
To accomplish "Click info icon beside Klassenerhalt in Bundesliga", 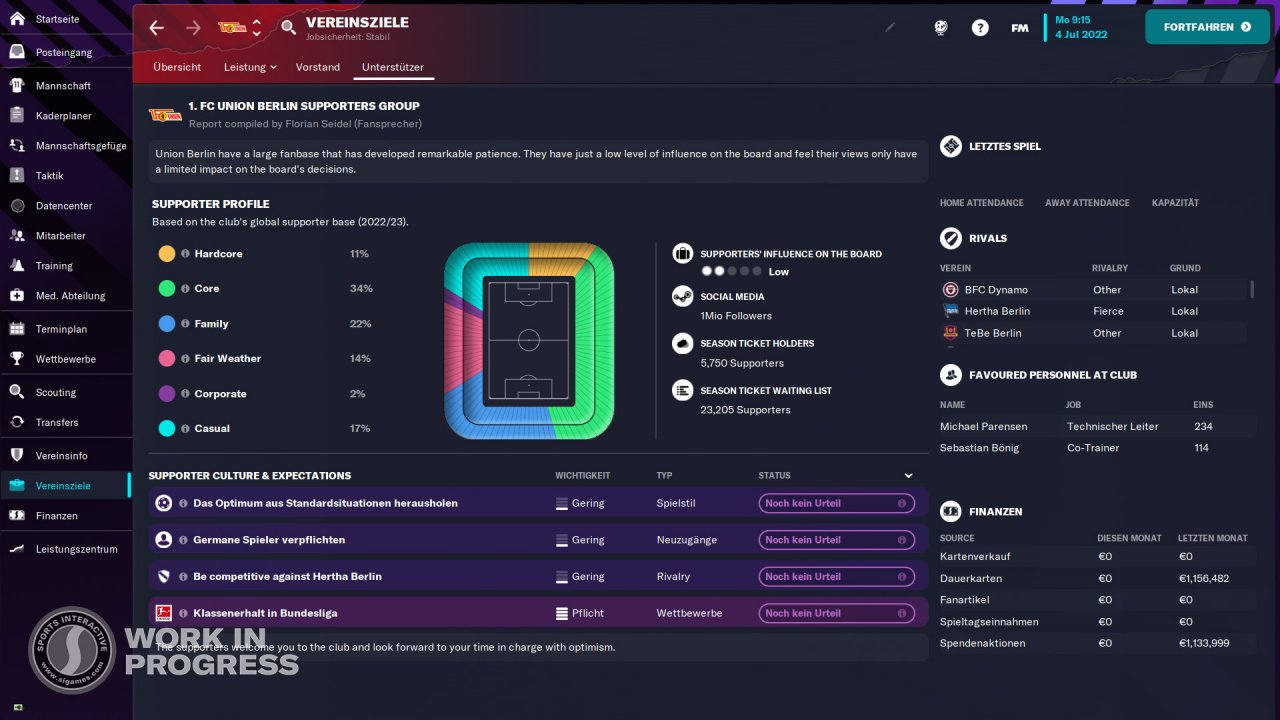I will point(183,613).
